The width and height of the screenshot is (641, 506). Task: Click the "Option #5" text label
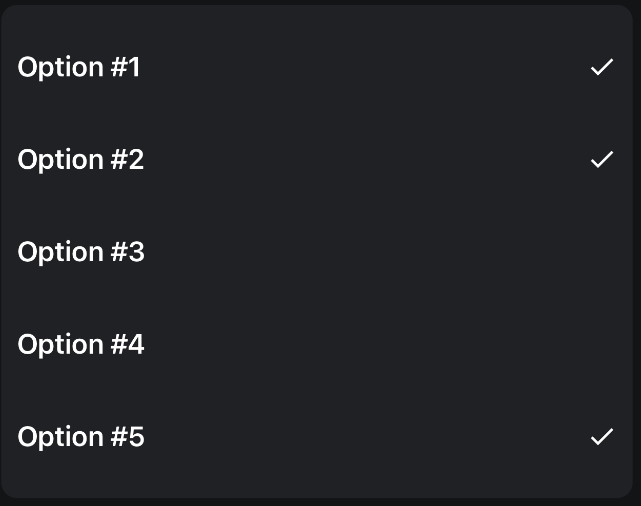[x=81, y=437]
